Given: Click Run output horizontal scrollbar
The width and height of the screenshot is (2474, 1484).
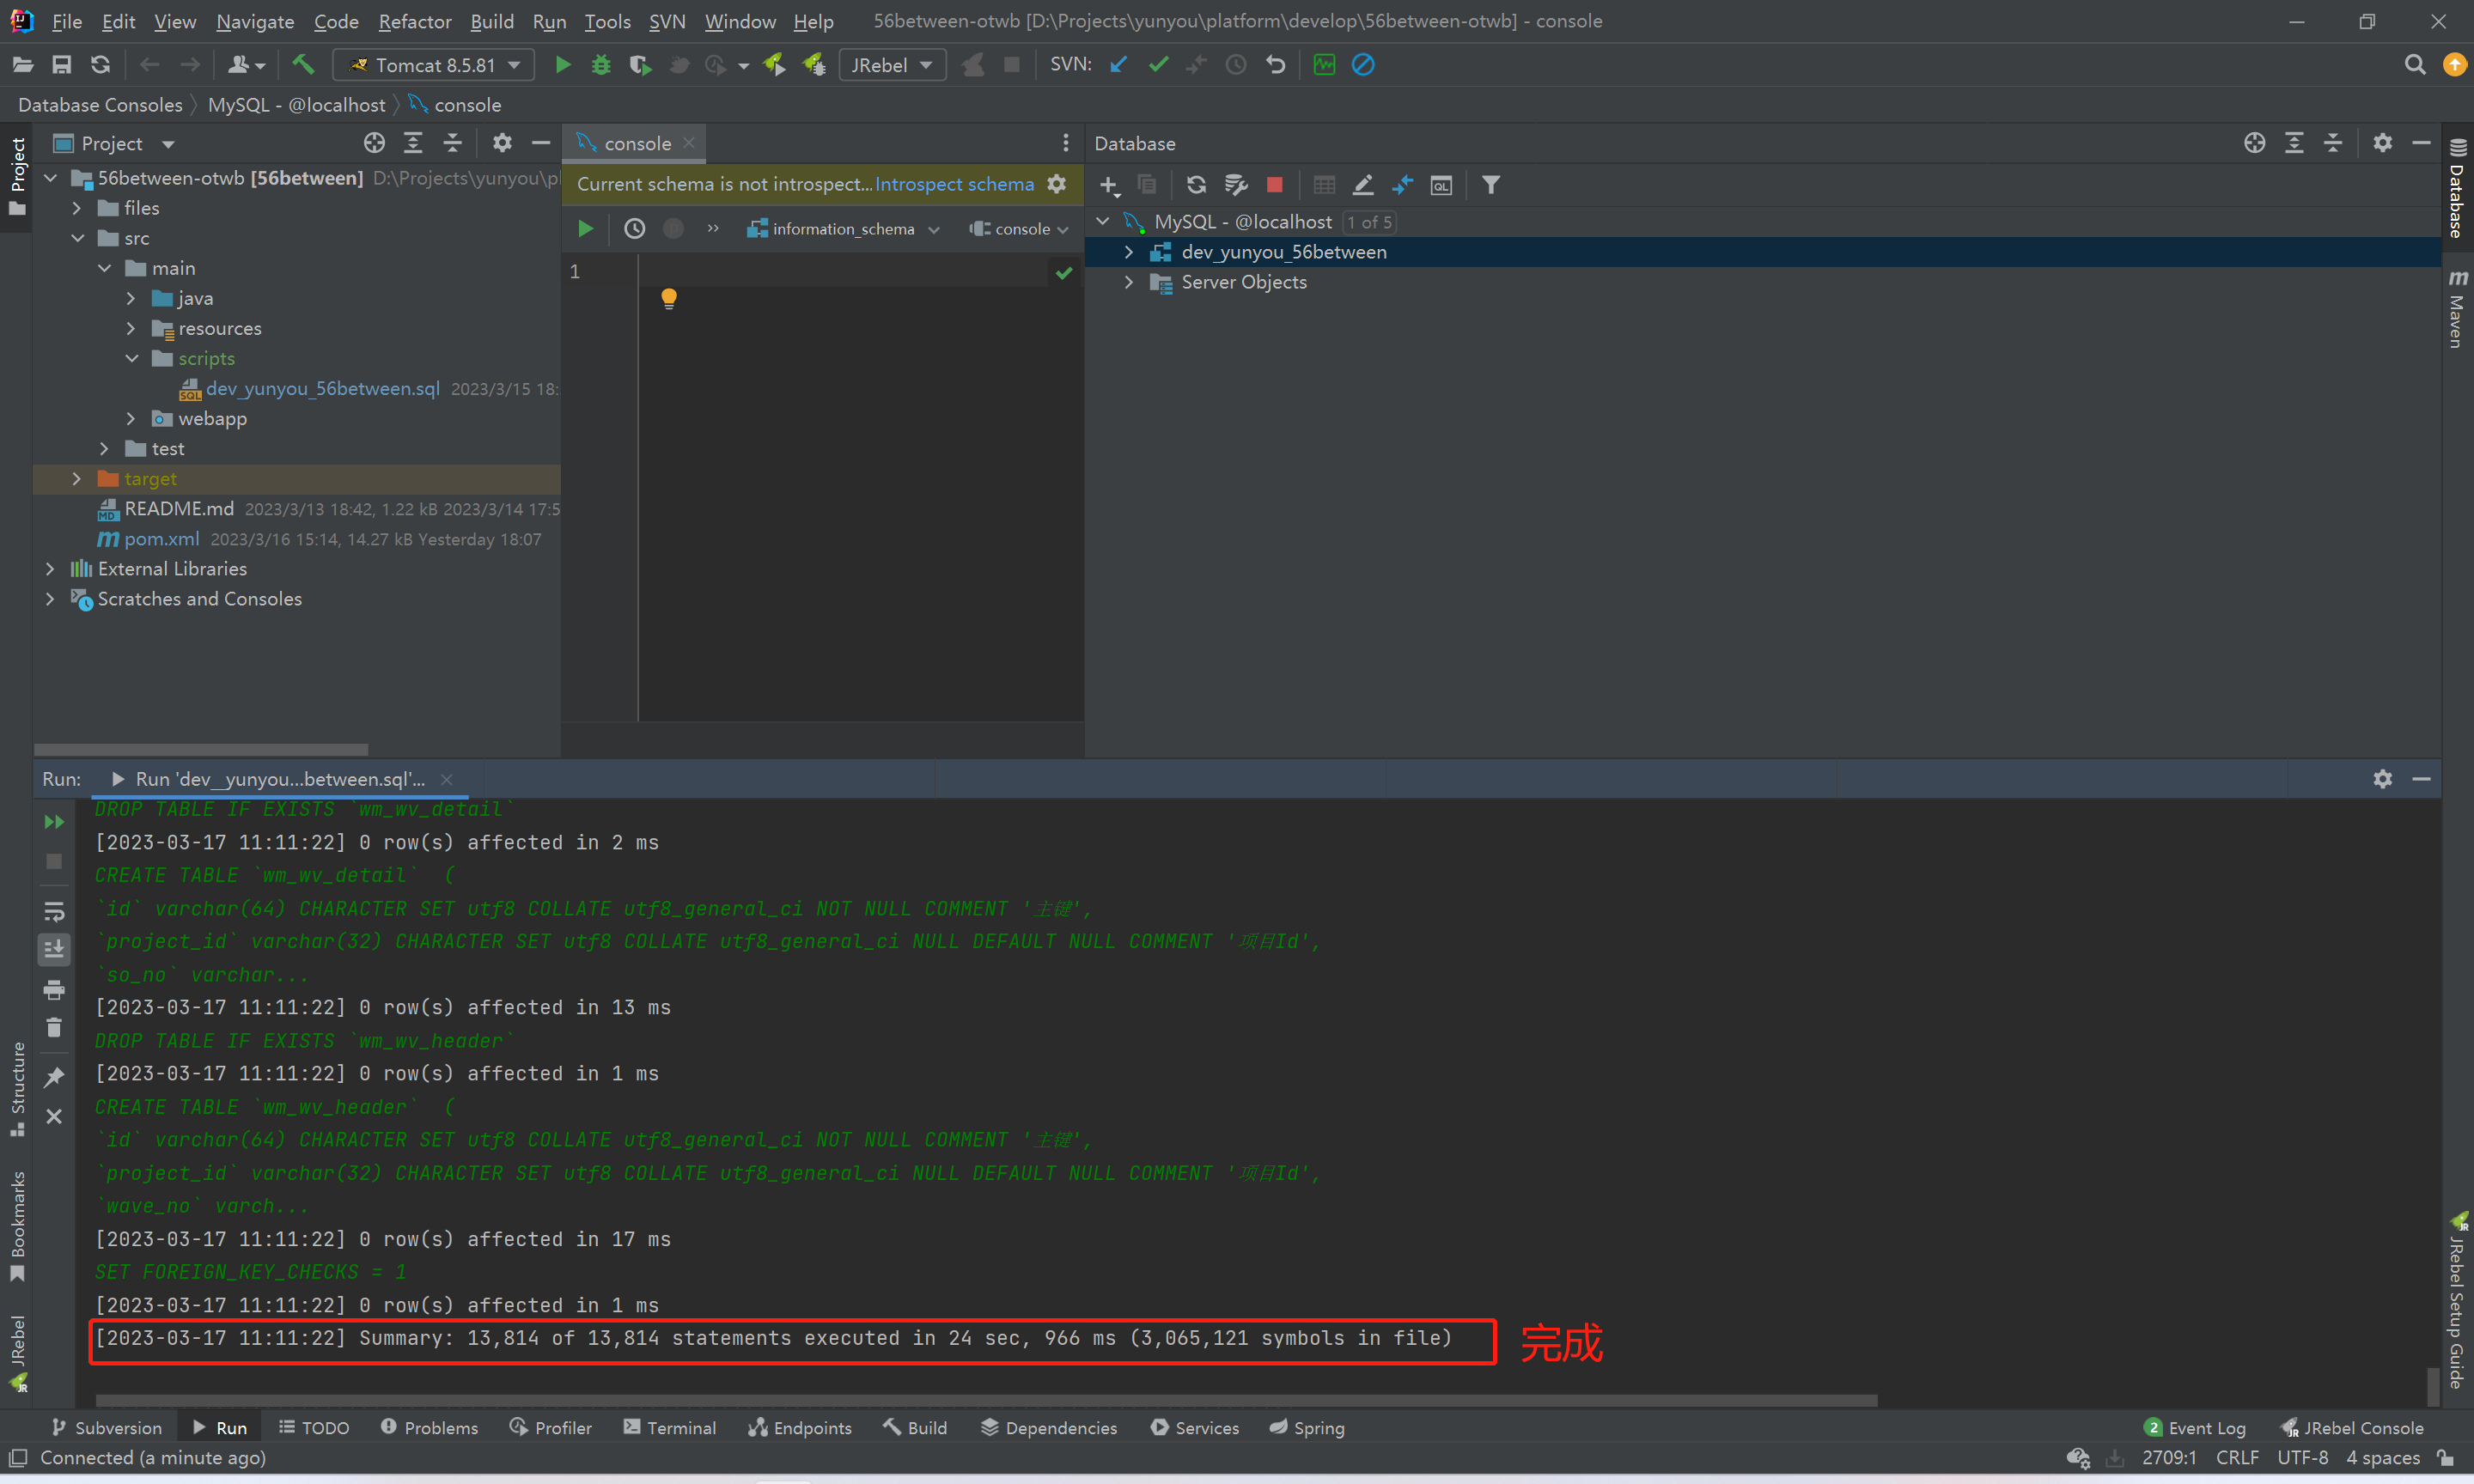Looking at the screenshot, I should (986, 1400).
